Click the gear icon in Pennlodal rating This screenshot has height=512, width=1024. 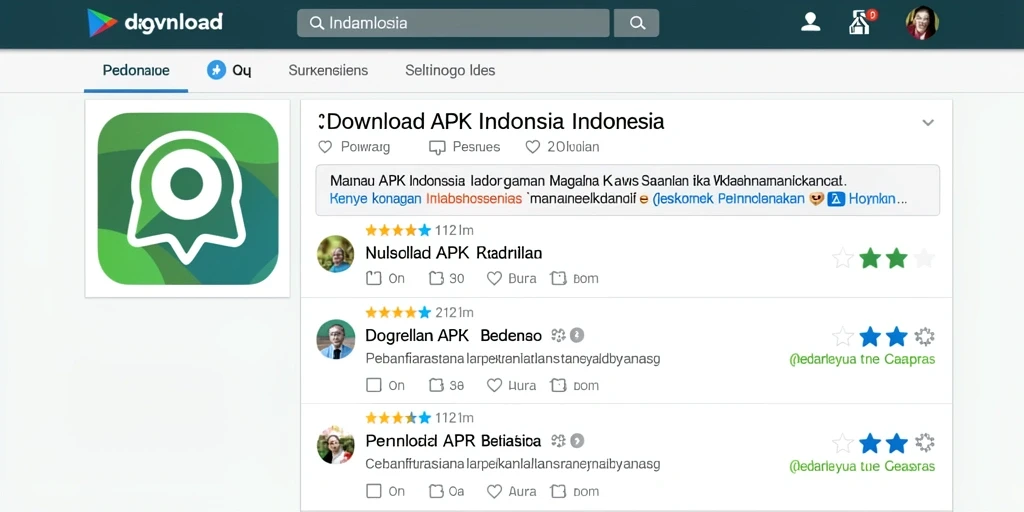[x=924, y=443]
